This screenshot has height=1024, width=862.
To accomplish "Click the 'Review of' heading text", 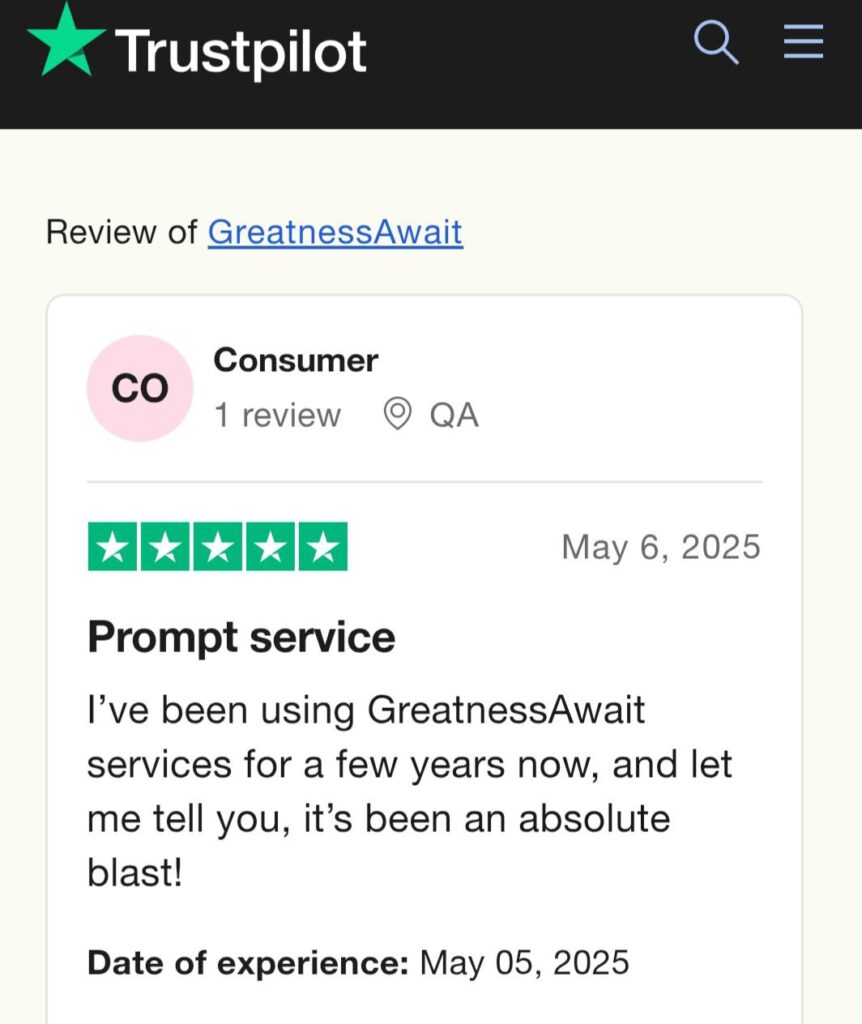I will coord(121,232).
